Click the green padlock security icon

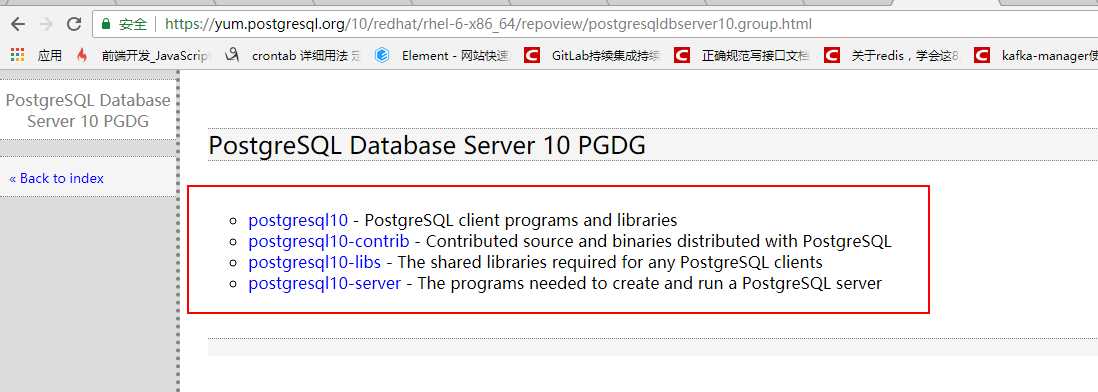(106, 24)
